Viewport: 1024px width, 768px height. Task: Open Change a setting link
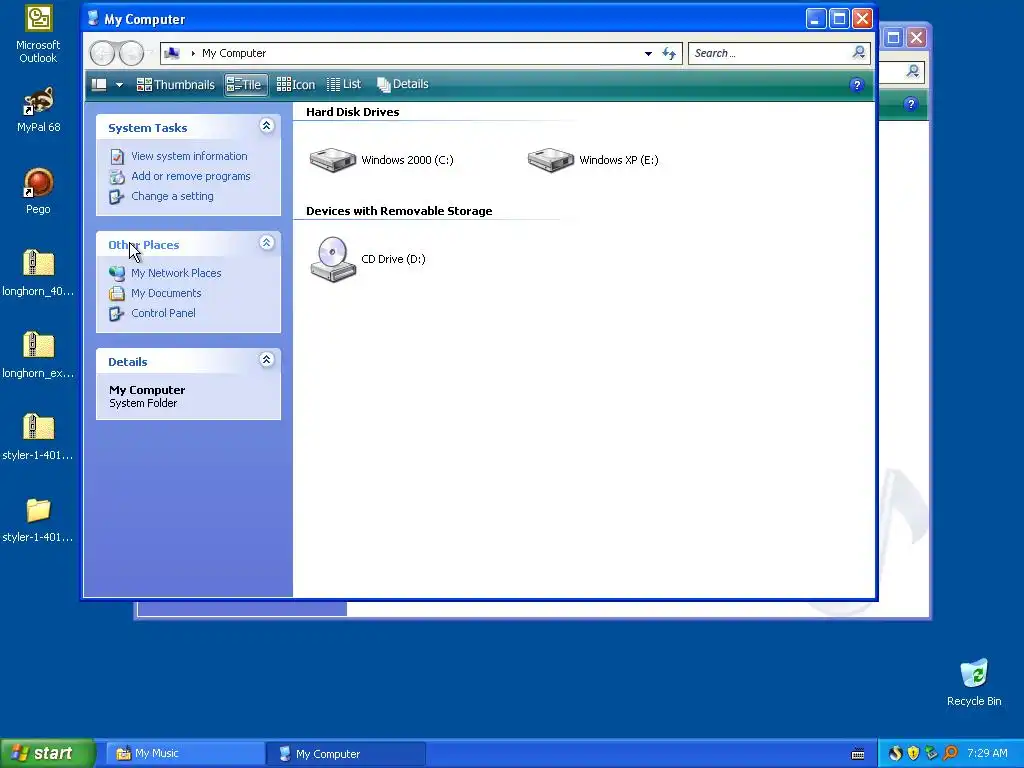172,196
